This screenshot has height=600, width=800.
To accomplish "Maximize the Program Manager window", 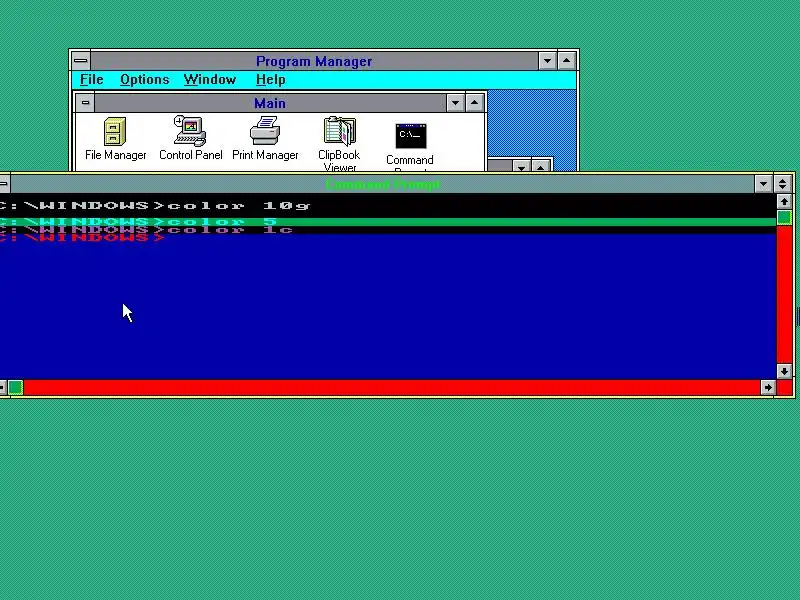I will click(567, 61).
